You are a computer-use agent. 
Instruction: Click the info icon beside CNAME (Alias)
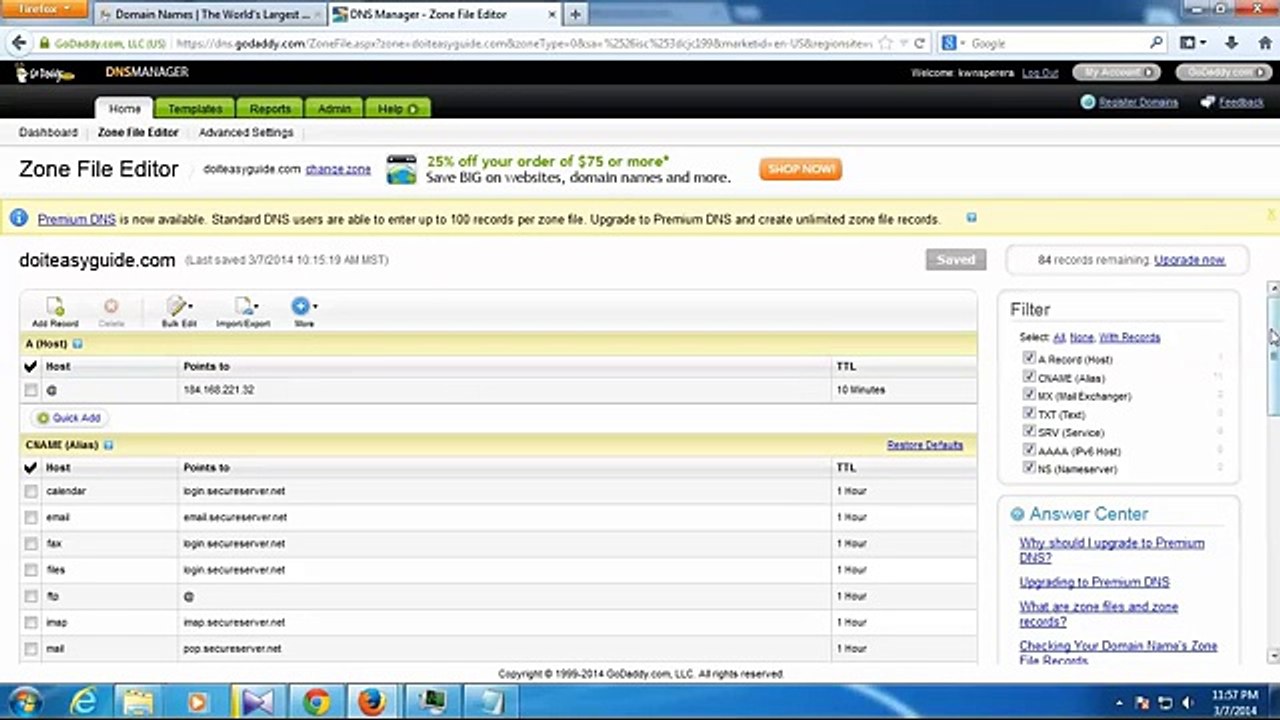pos(109,445)
